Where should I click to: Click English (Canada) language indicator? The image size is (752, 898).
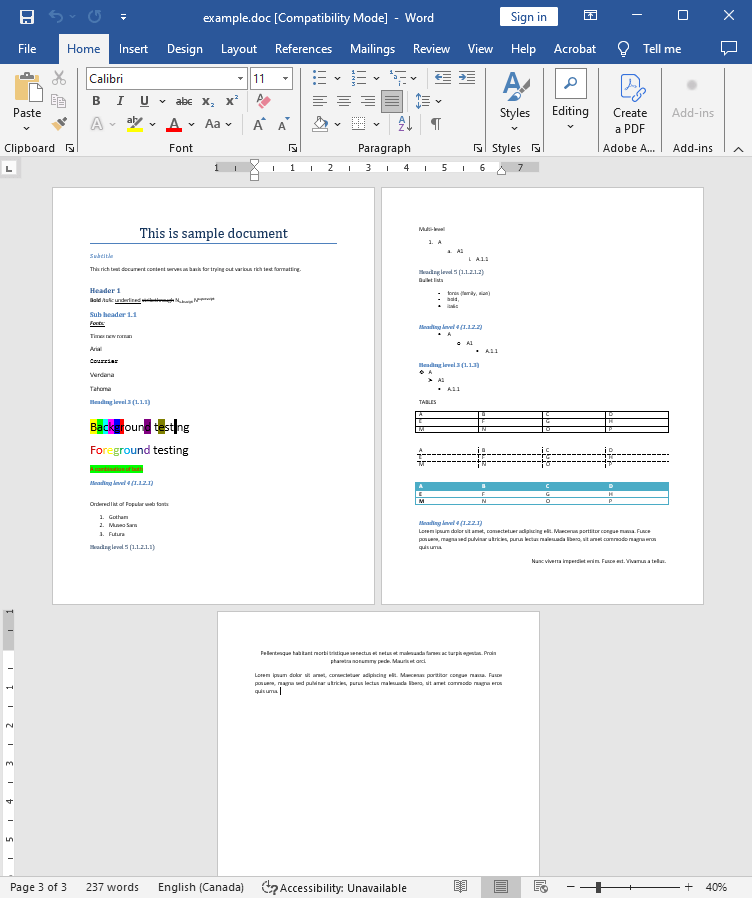coord(201,887)
